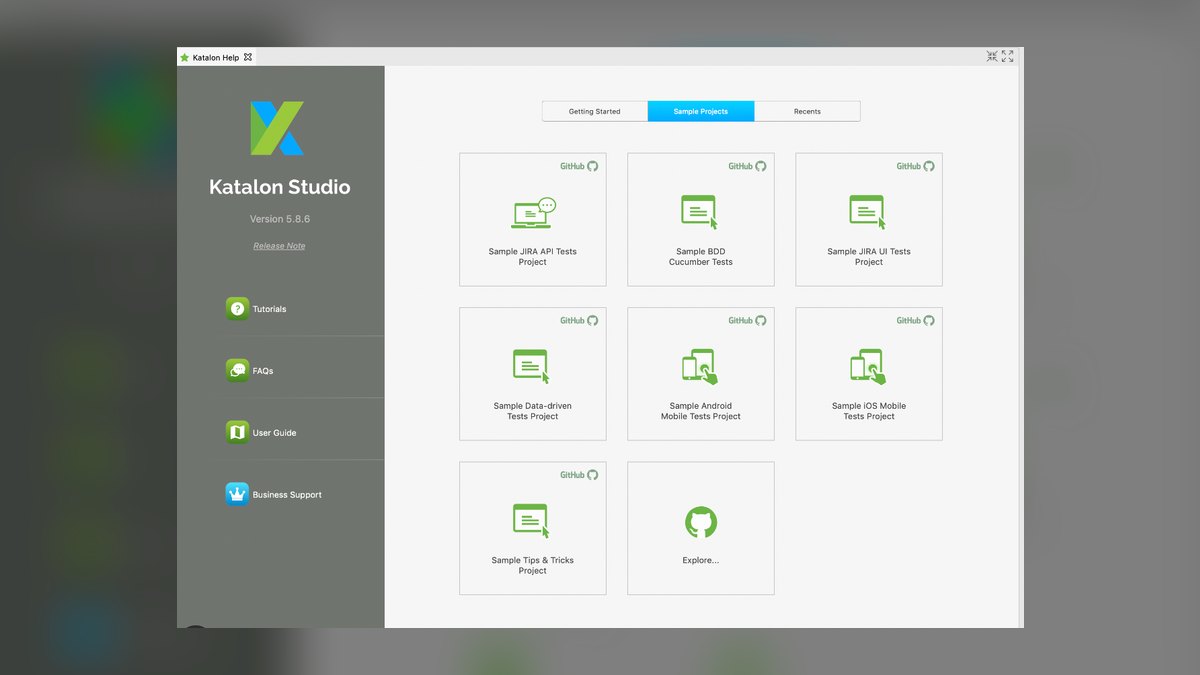Click GitHub badge on Android Mobile card
This screenshot has height=675, width=1200.
(747, 320)
